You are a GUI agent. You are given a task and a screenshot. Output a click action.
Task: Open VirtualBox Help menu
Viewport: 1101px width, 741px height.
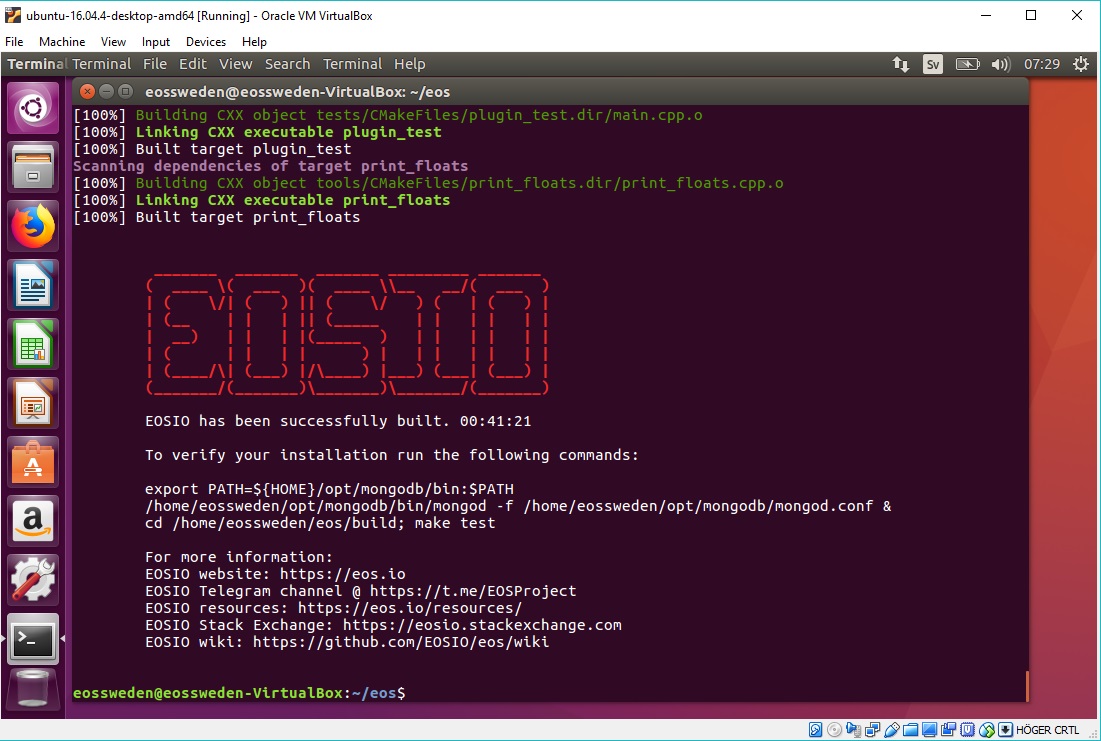254,41
